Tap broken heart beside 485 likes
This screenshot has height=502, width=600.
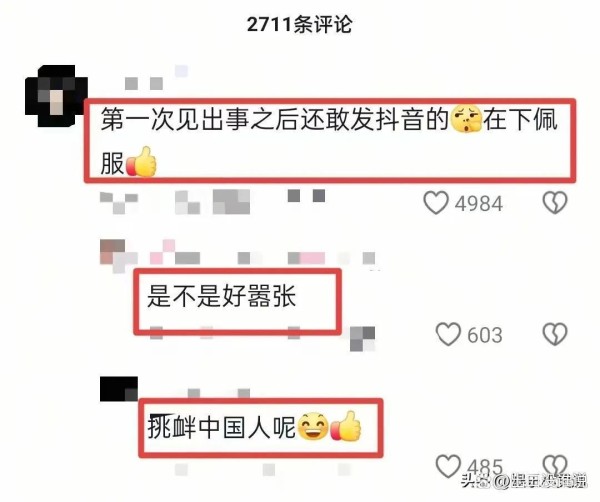coord(555,465)
